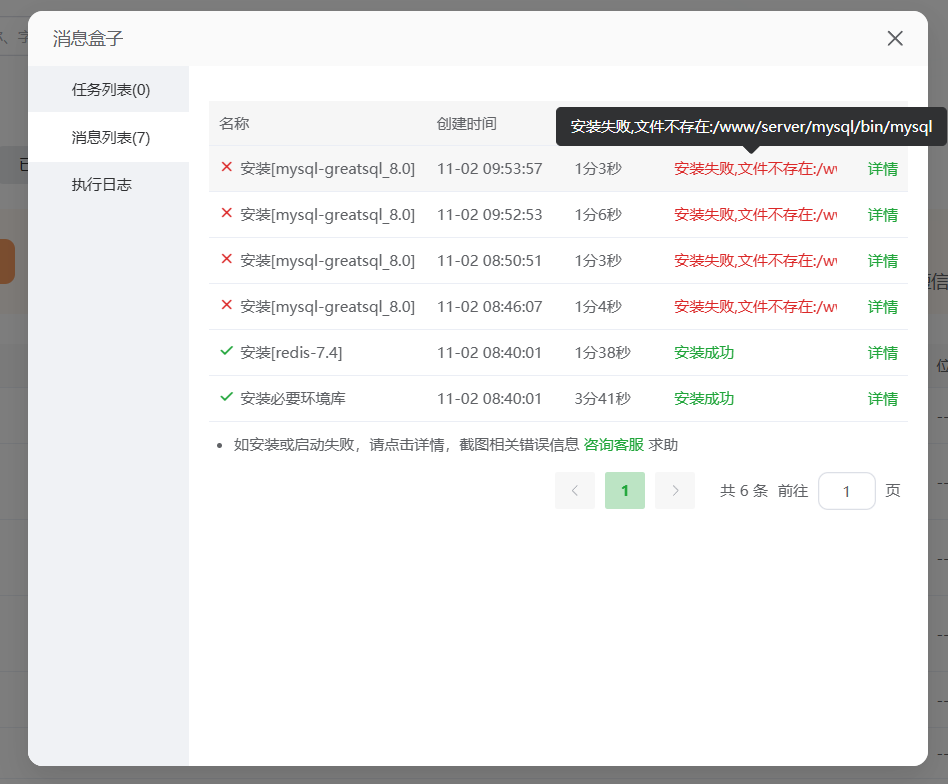Click red X icon for 09:52:53 mysql install
Viewport: 948px width, 784px height.
coord(226,214)
